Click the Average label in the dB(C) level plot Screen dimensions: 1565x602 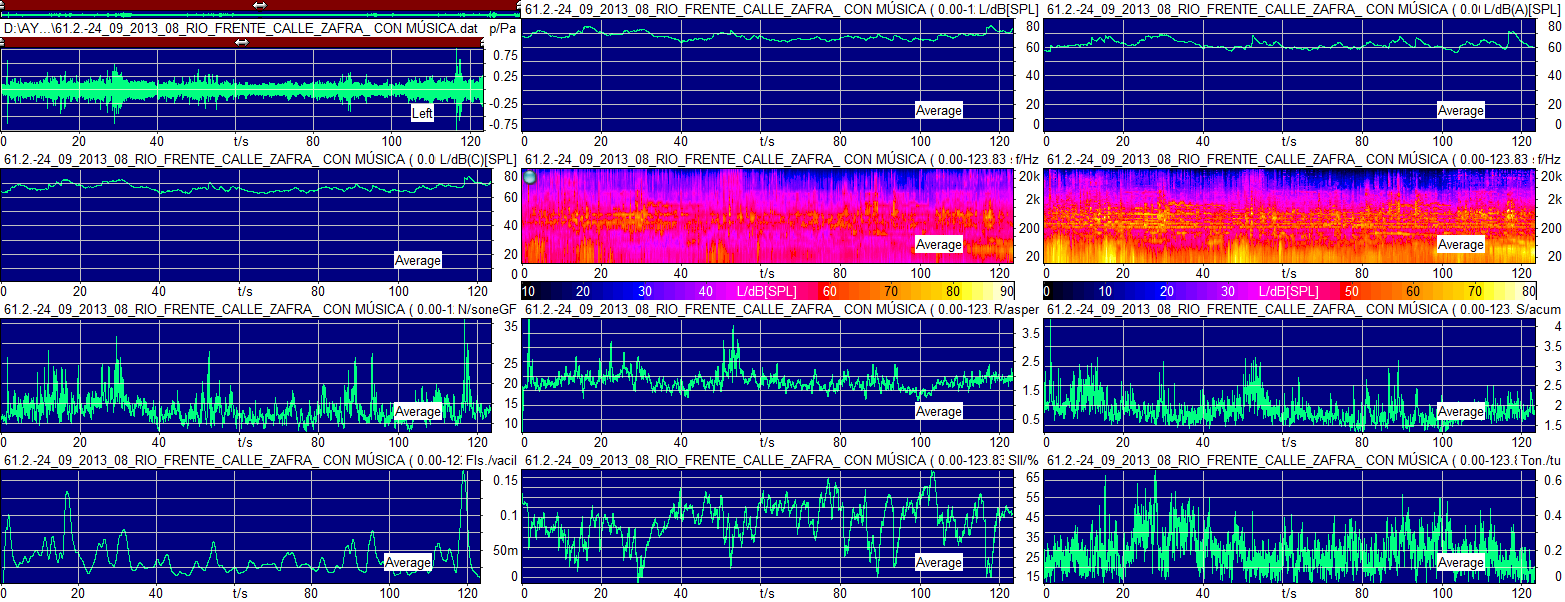point(417,260)
